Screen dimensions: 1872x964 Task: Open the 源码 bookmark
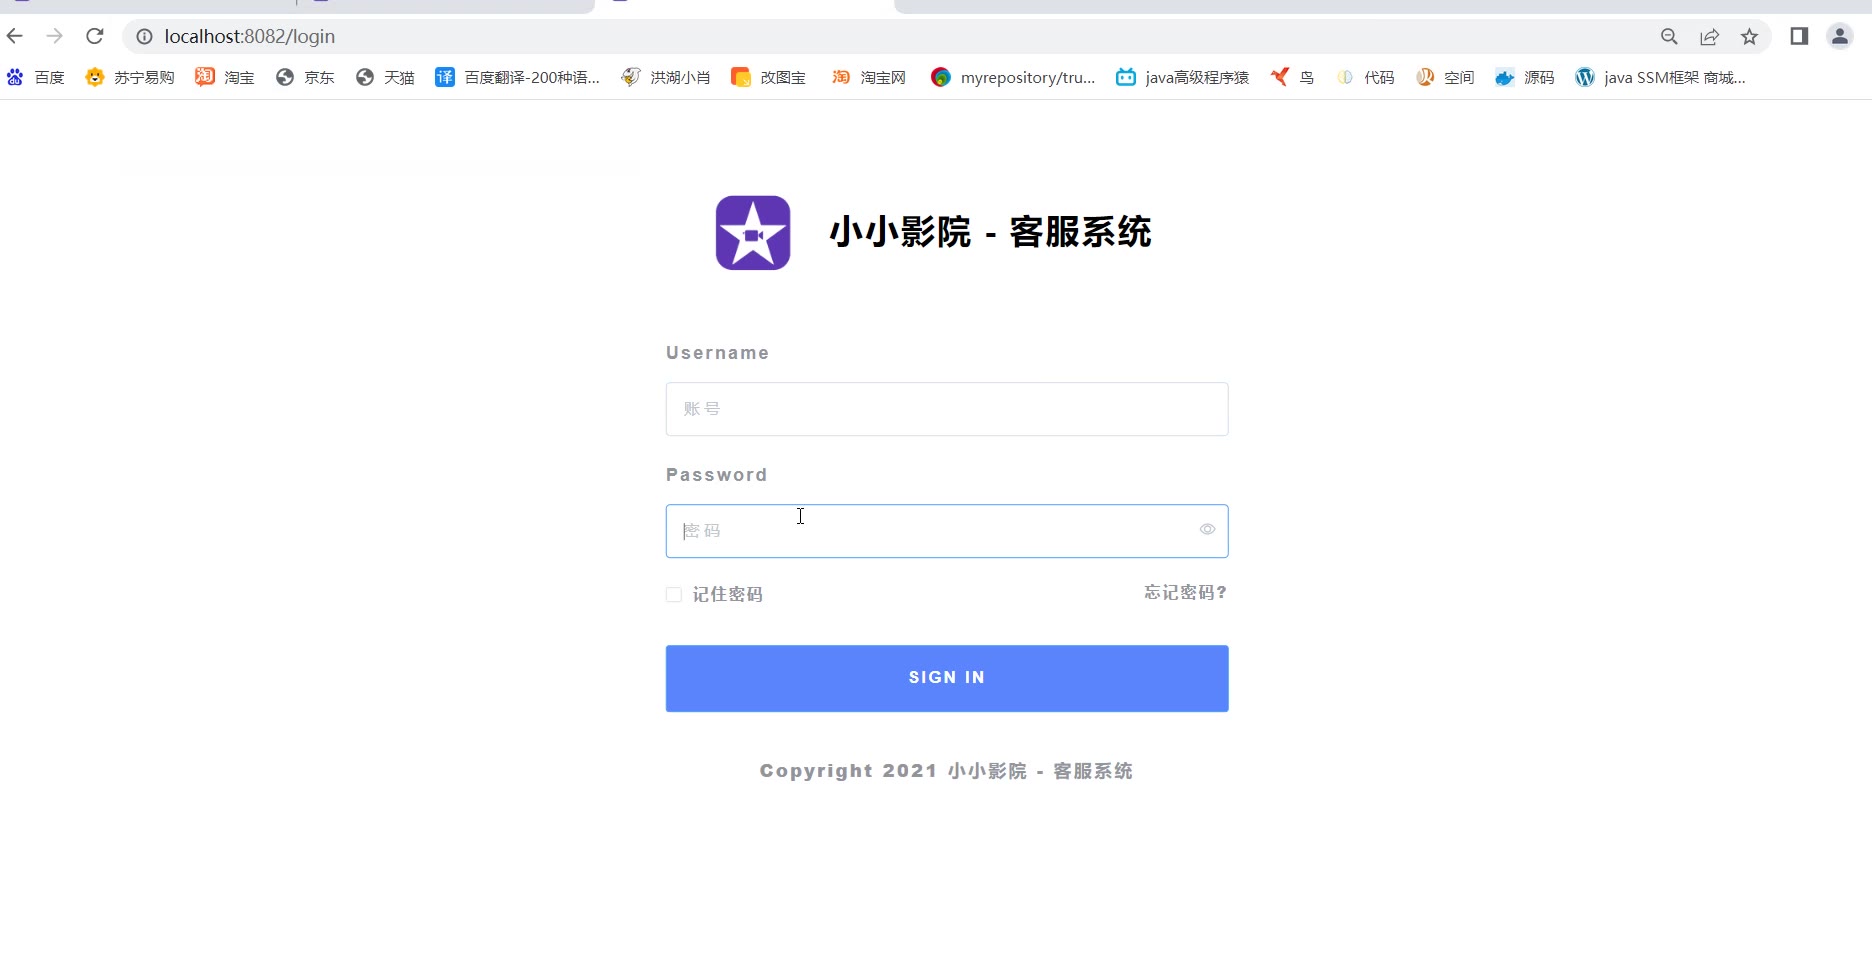[x=1525, y=77]
